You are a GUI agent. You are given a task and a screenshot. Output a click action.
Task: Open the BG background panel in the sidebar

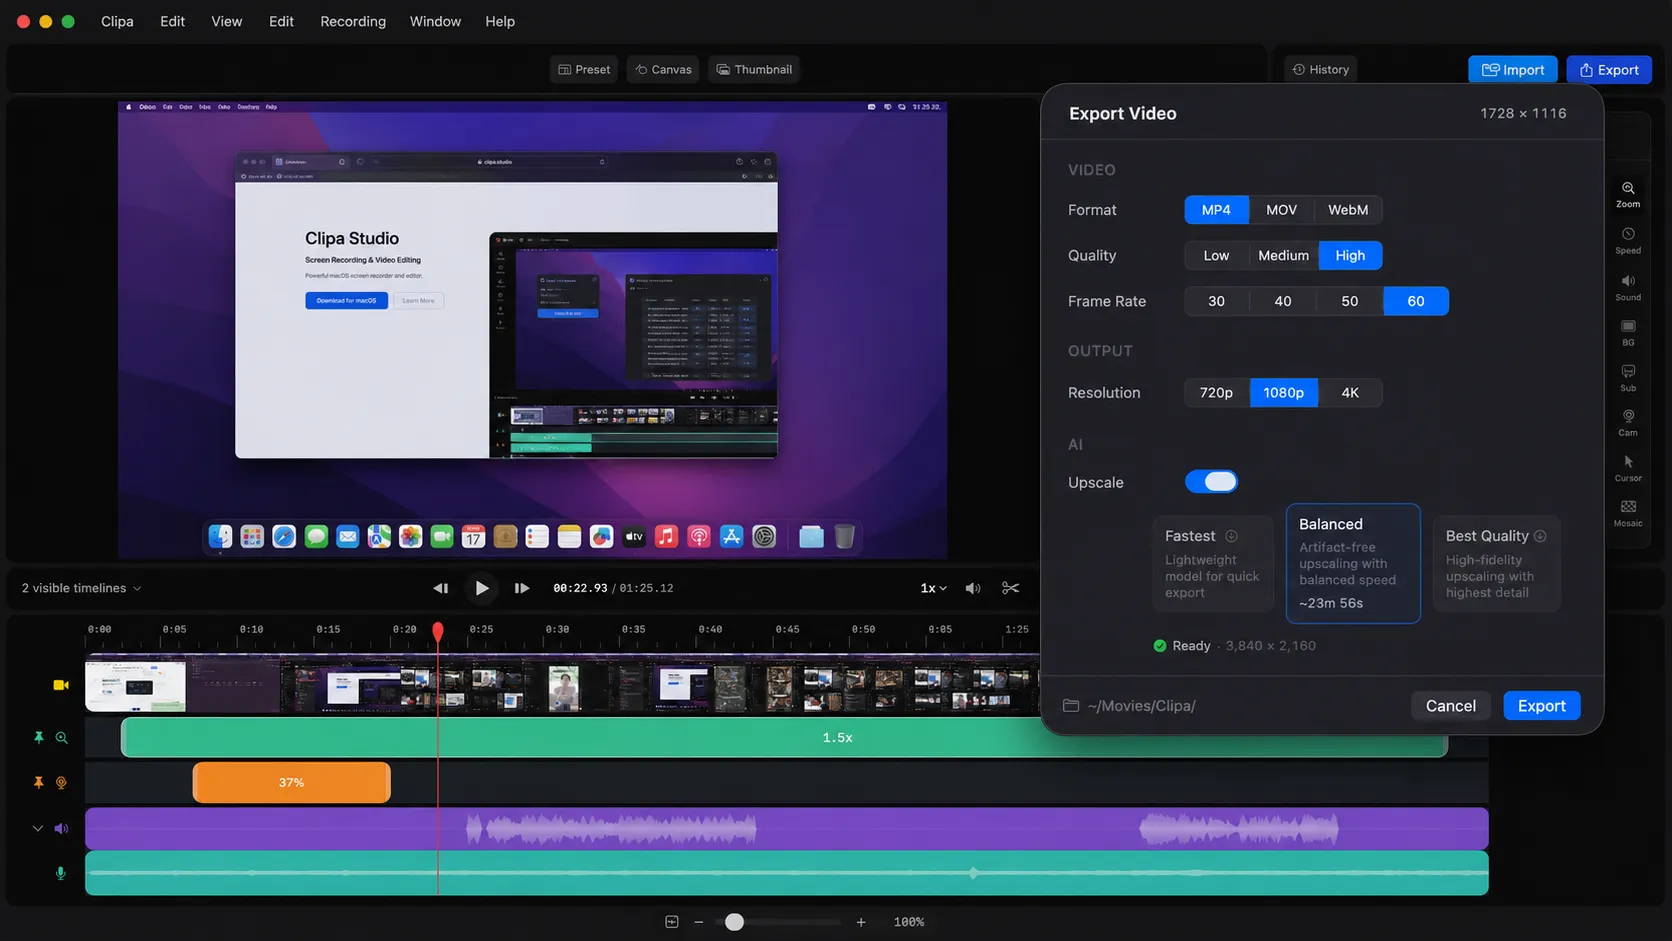coord(1628,333)
